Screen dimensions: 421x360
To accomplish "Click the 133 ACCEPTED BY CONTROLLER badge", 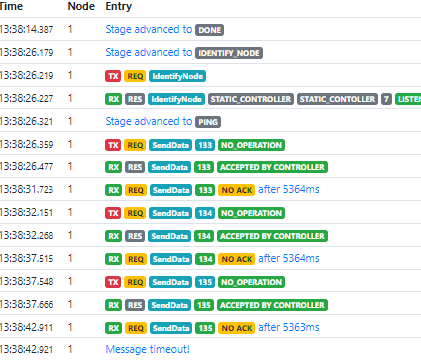I will [272, 167].
